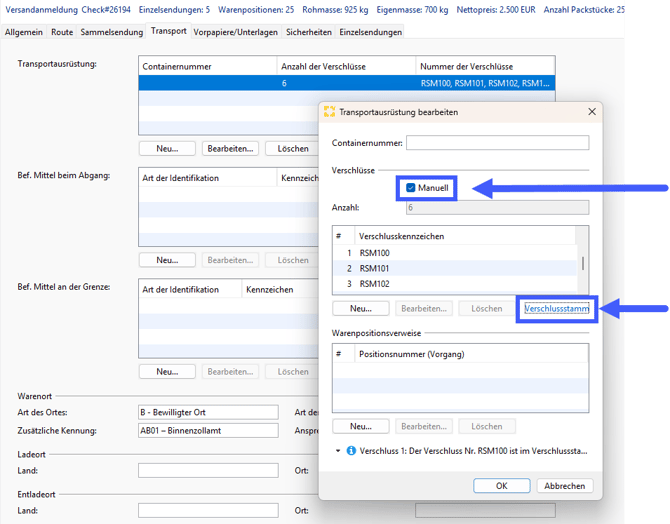Screen dimensions: 670x524
Task: Select the RSM102 seal row
Action: (455, 284)
